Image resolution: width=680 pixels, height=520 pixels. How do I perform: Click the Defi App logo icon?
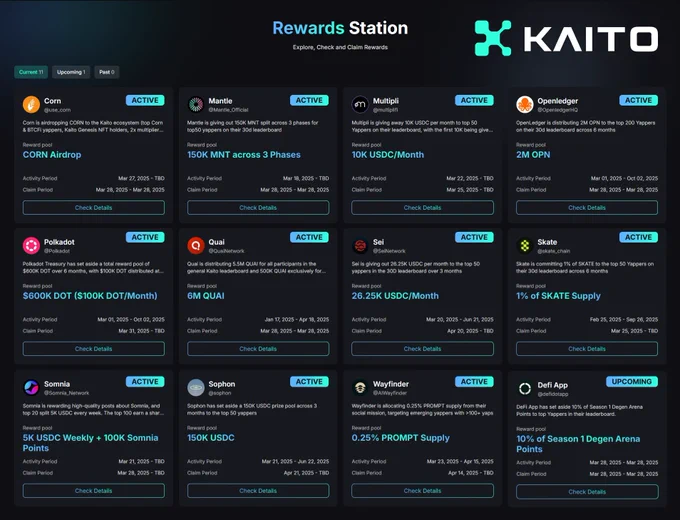tap(525, 389)
